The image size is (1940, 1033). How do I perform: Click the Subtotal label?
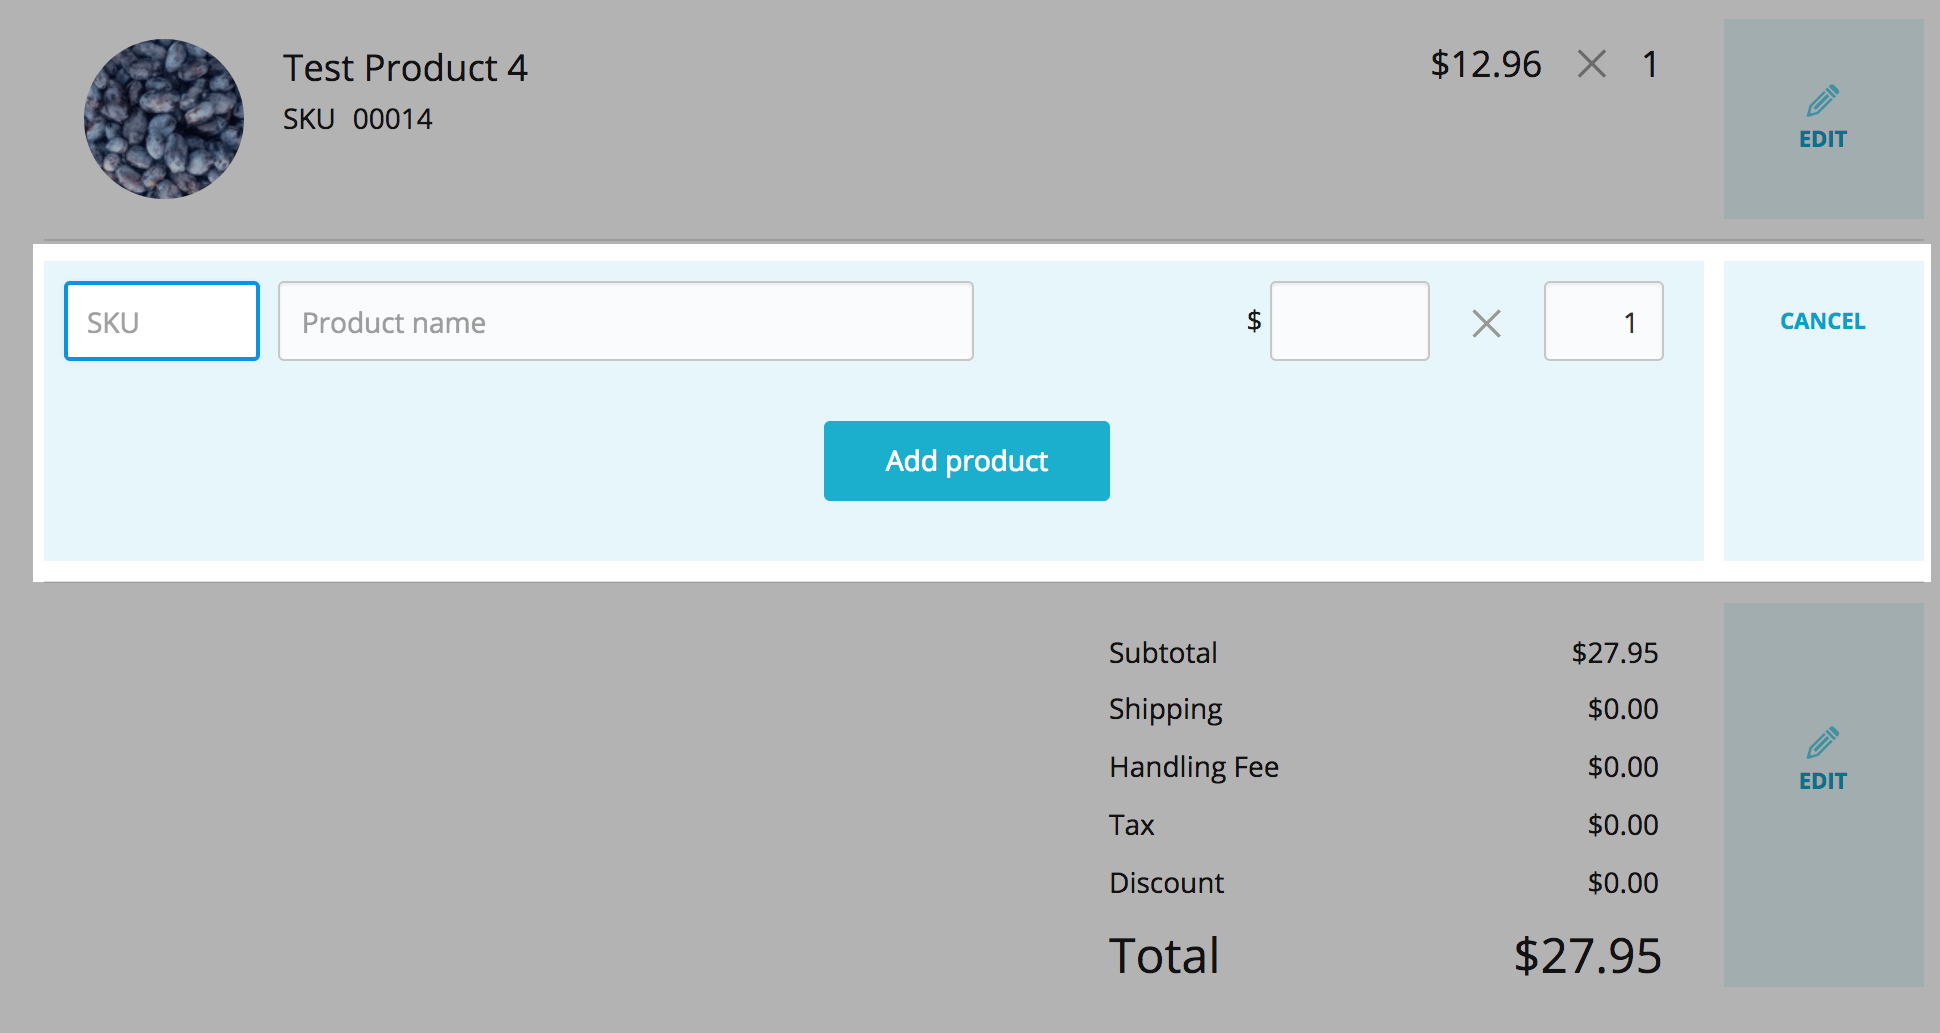[x=1163, y=653]
